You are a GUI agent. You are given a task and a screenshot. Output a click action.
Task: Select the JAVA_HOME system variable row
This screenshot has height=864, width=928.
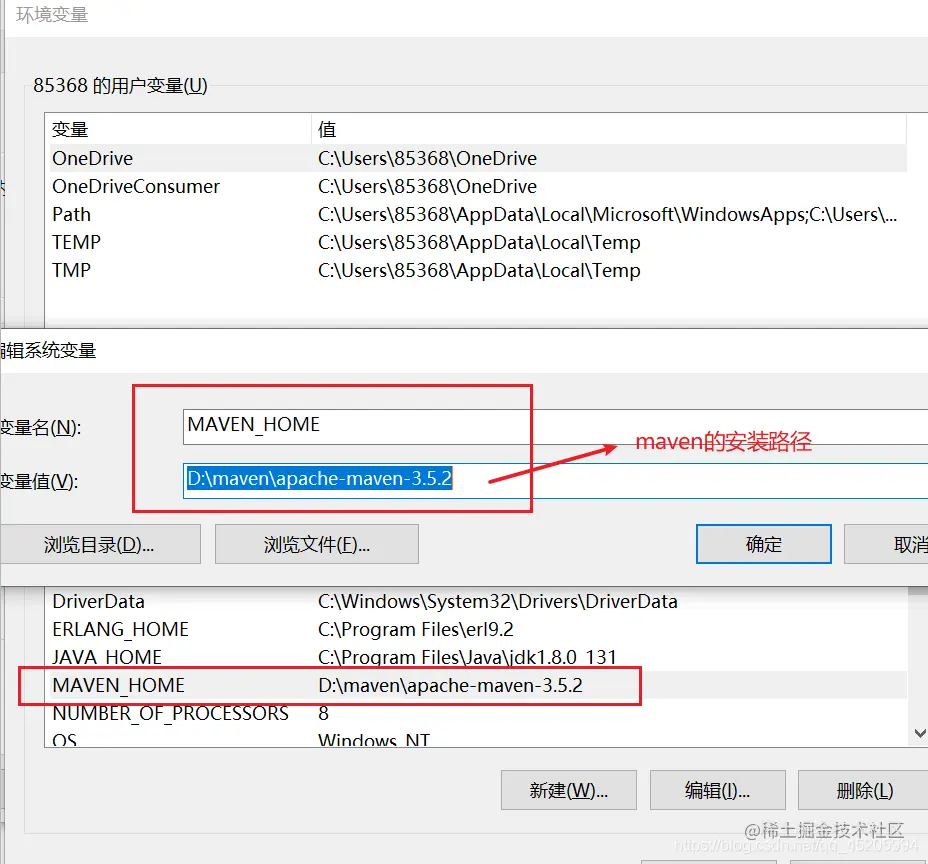click(478, 657)
